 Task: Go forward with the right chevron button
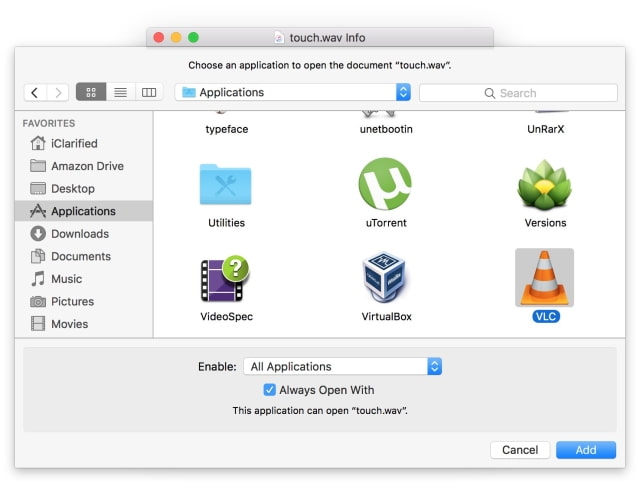[x=58, y=93]
